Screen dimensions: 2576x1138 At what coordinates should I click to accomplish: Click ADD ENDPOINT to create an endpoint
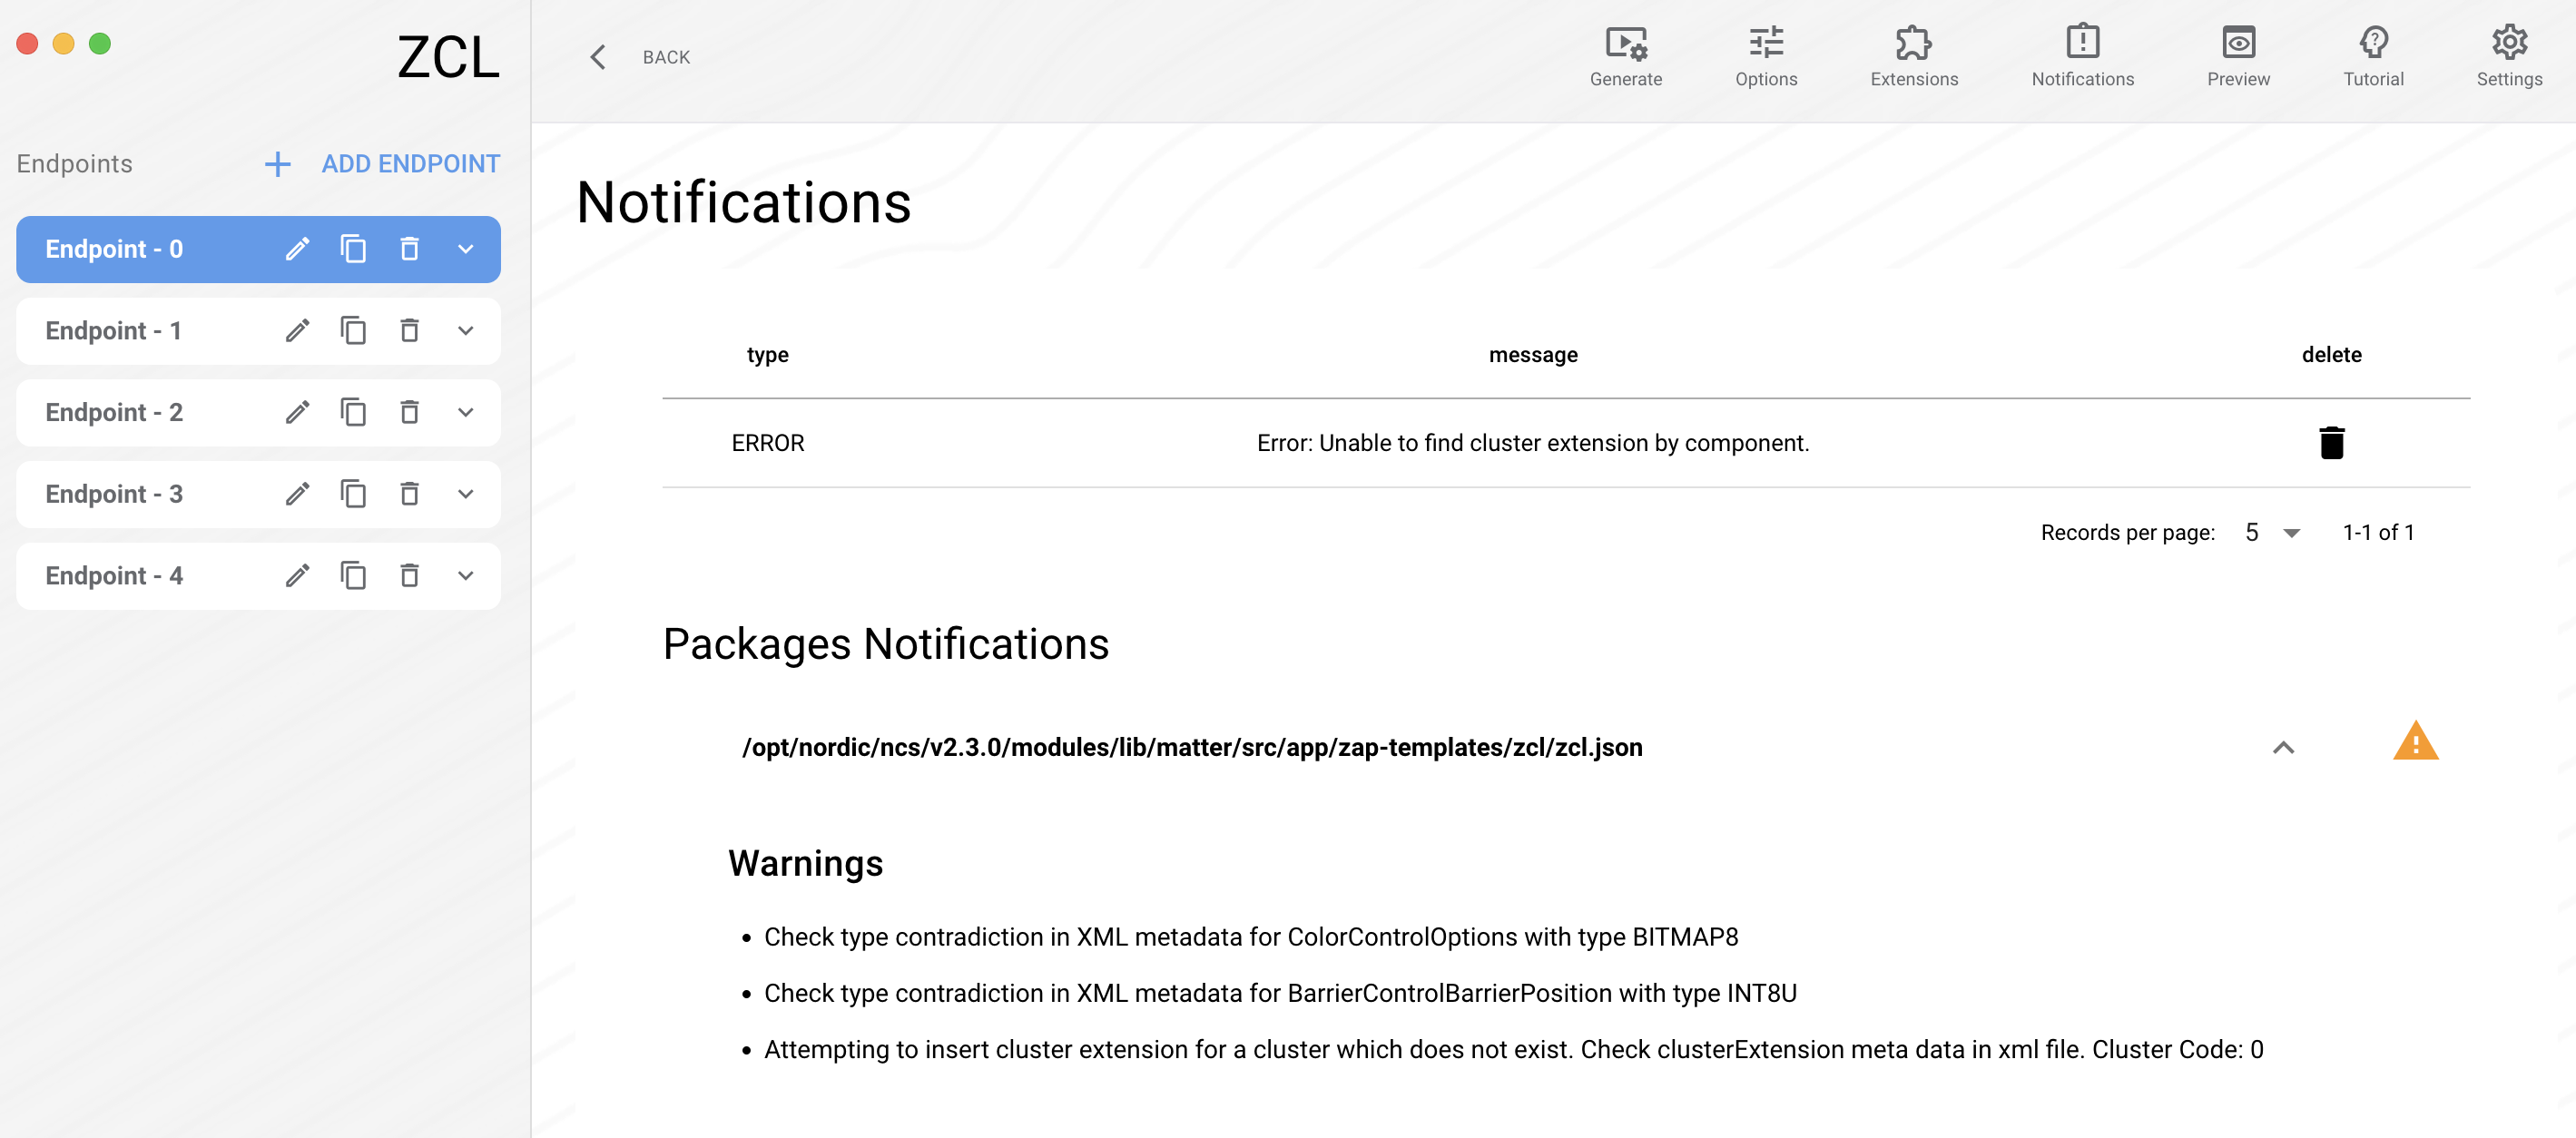[410, 163]
